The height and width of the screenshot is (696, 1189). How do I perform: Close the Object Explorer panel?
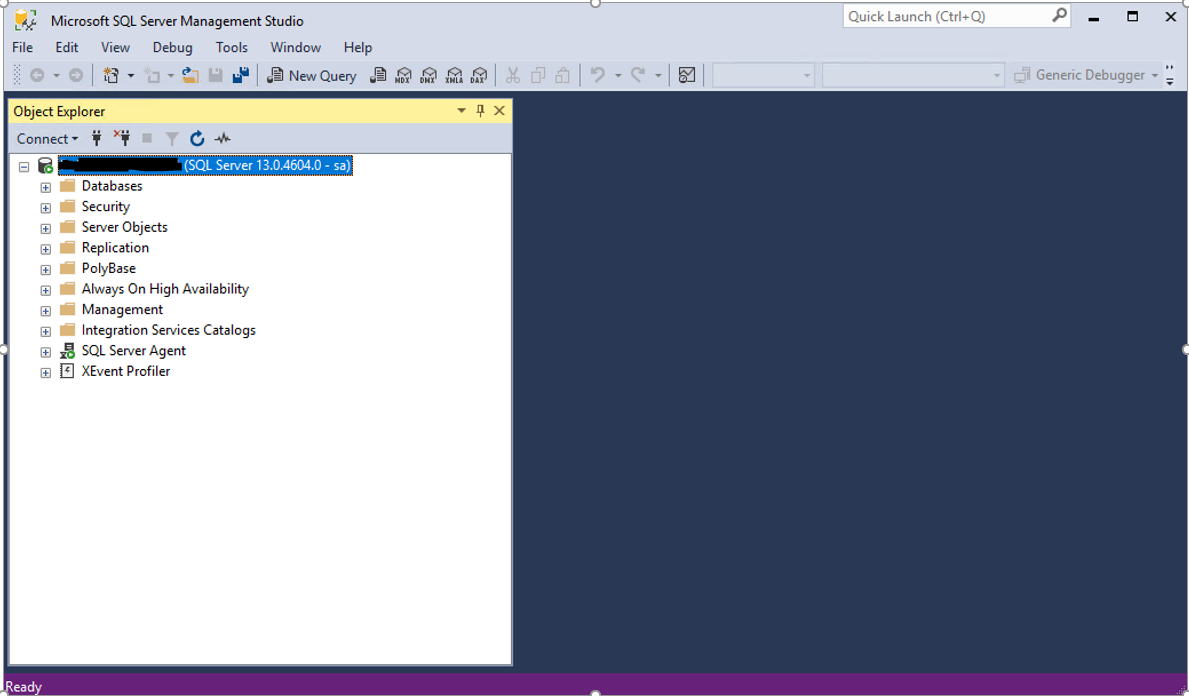499,111
